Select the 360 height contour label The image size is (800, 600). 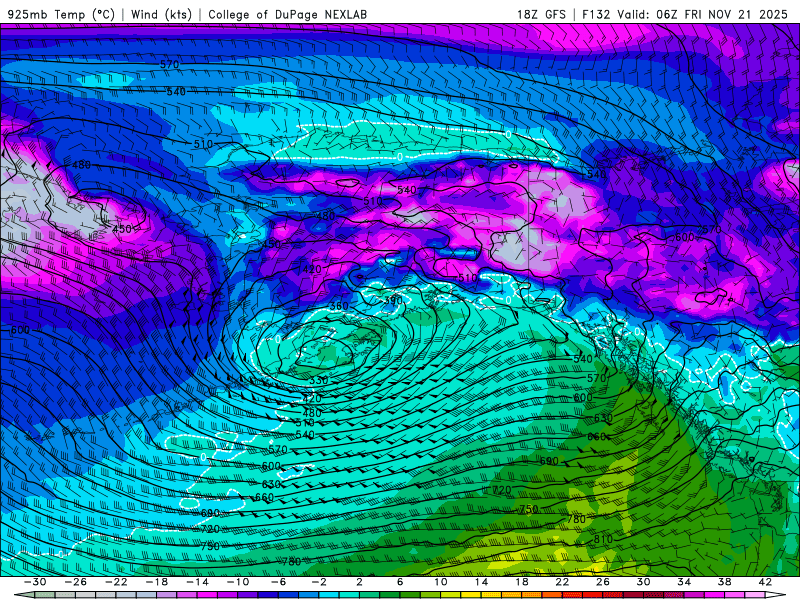pos(339,306)
